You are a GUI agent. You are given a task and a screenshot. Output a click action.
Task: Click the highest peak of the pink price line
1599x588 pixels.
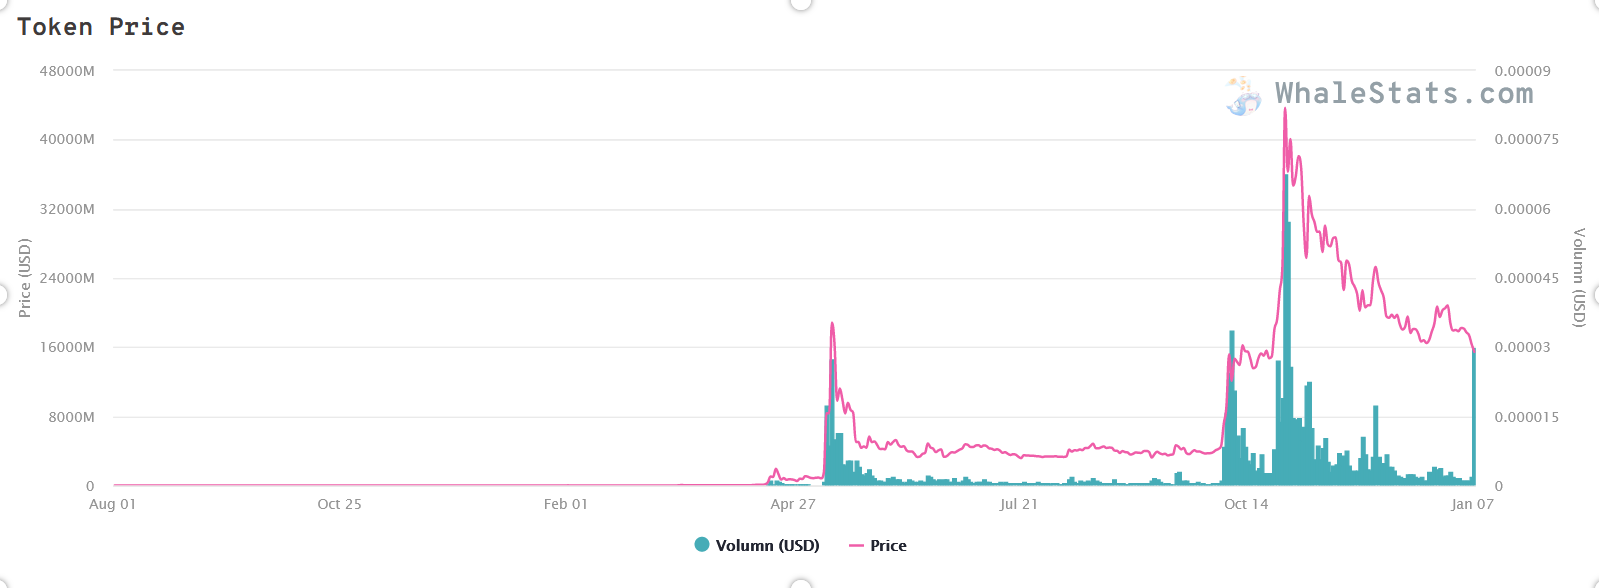click(x=1285, y=109)
